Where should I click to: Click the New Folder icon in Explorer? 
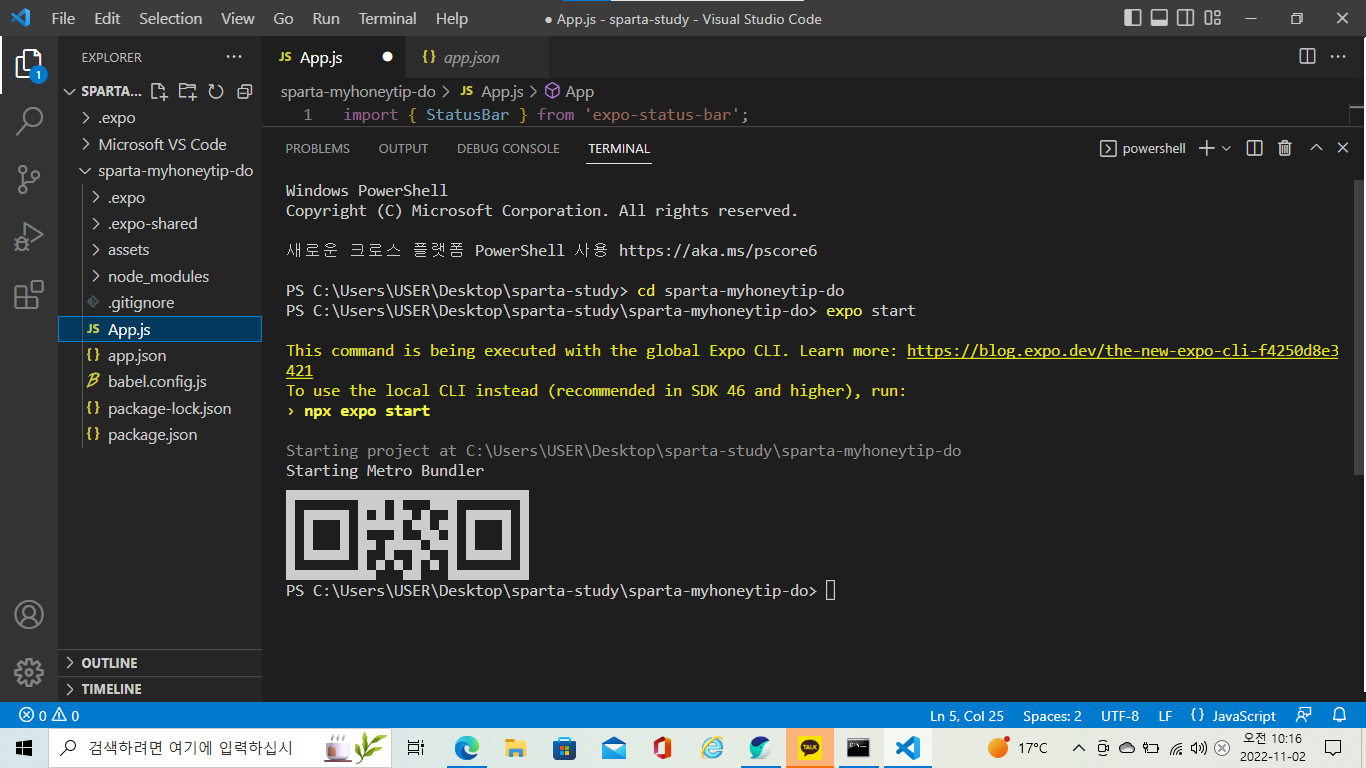click(187, 92)
